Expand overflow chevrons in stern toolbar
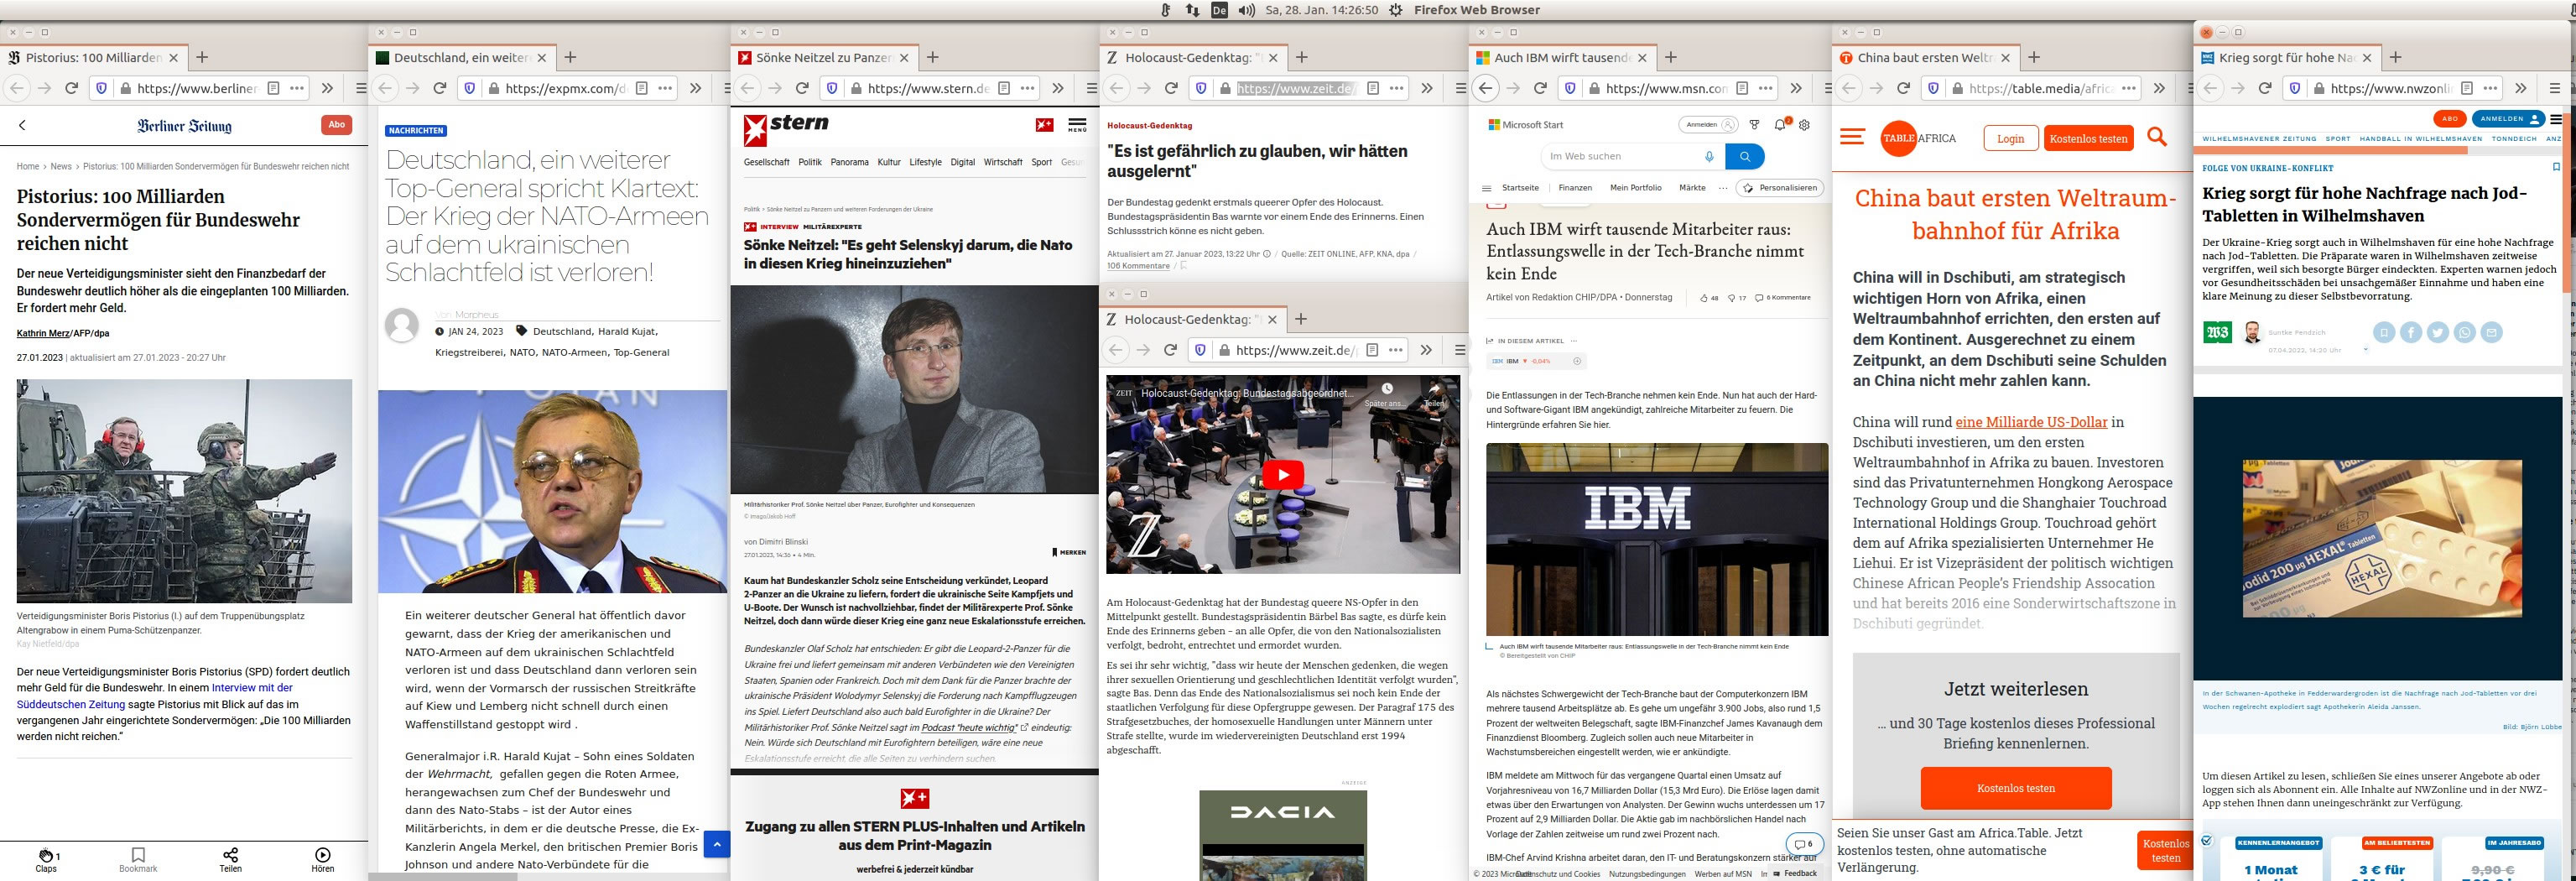 [1057, 88]
